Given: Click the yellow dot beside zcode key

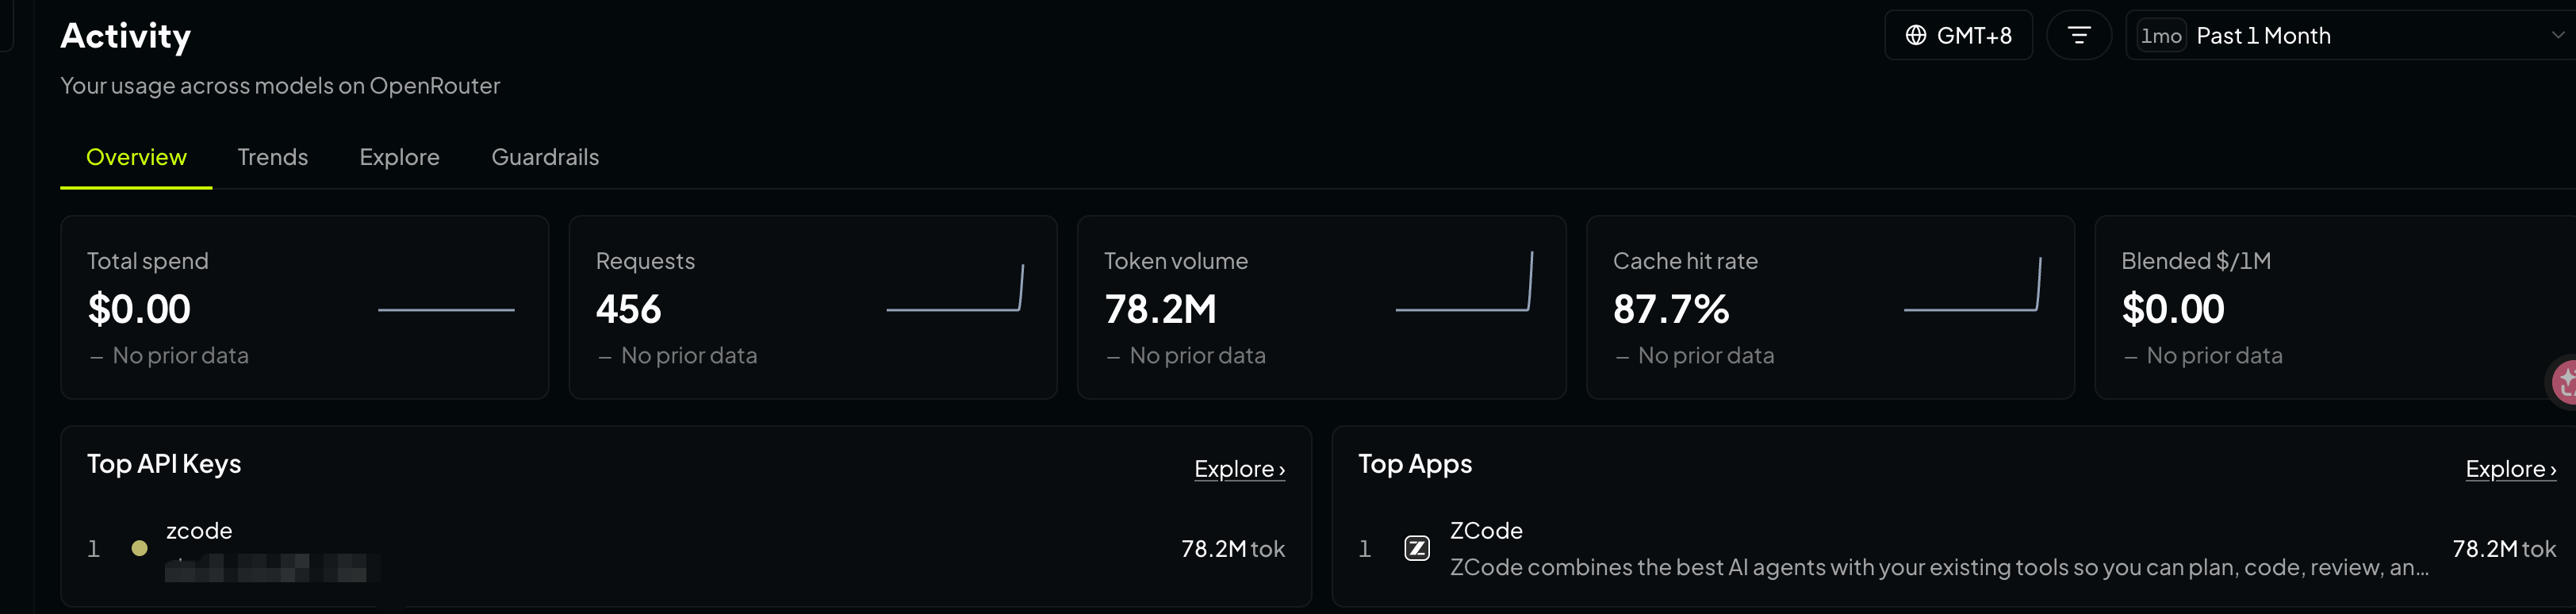Looking at the screenshot, I should tap(140, 548).
